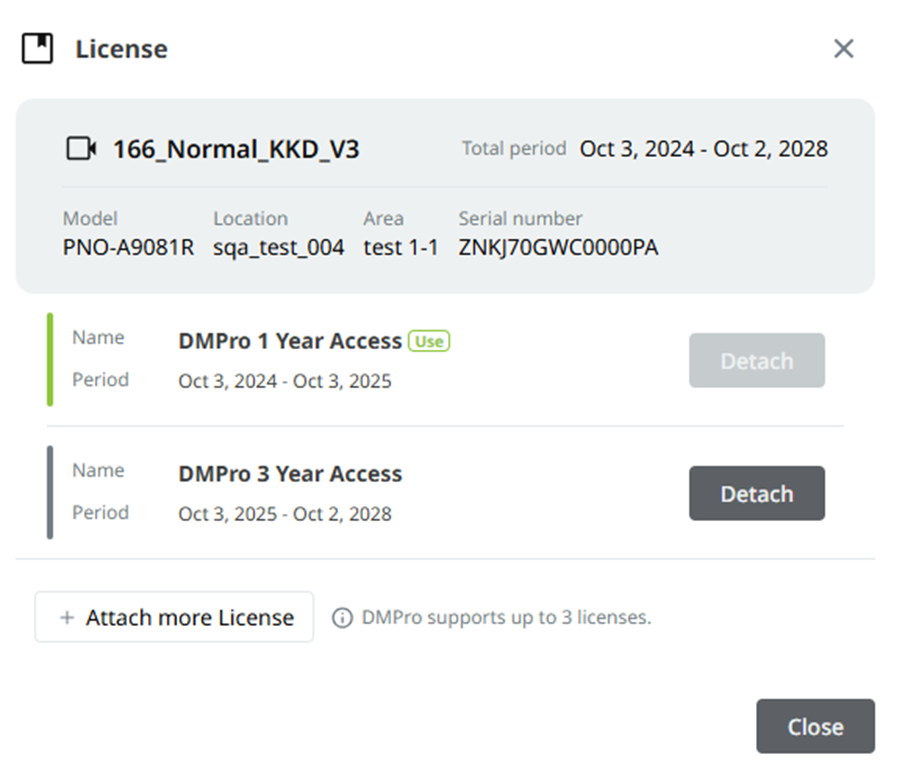This screenshot has height=777, width=908.
Task: Open Attach more License
Action: 174,617
